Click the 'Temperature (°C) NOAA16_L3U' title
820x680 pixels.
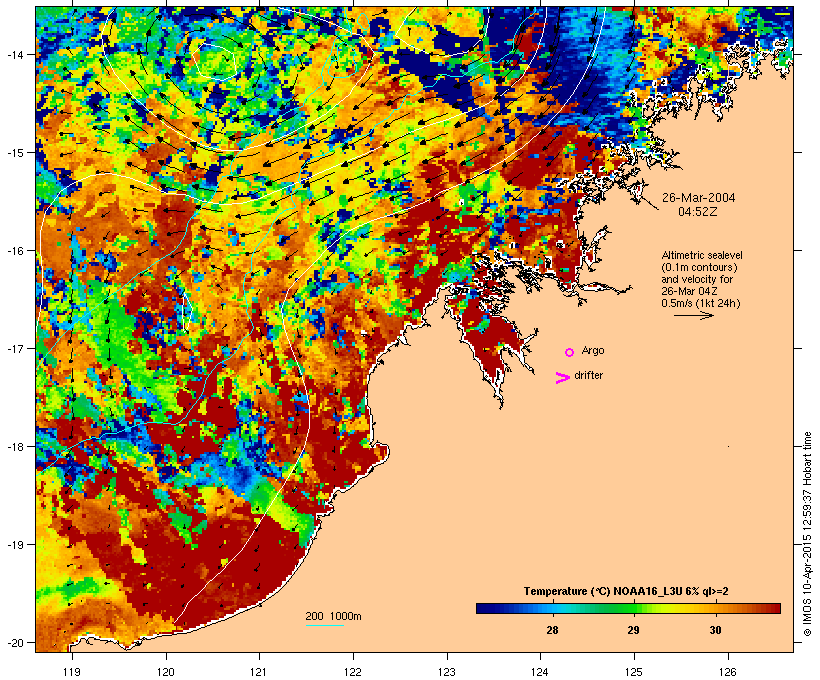point(626,591)
